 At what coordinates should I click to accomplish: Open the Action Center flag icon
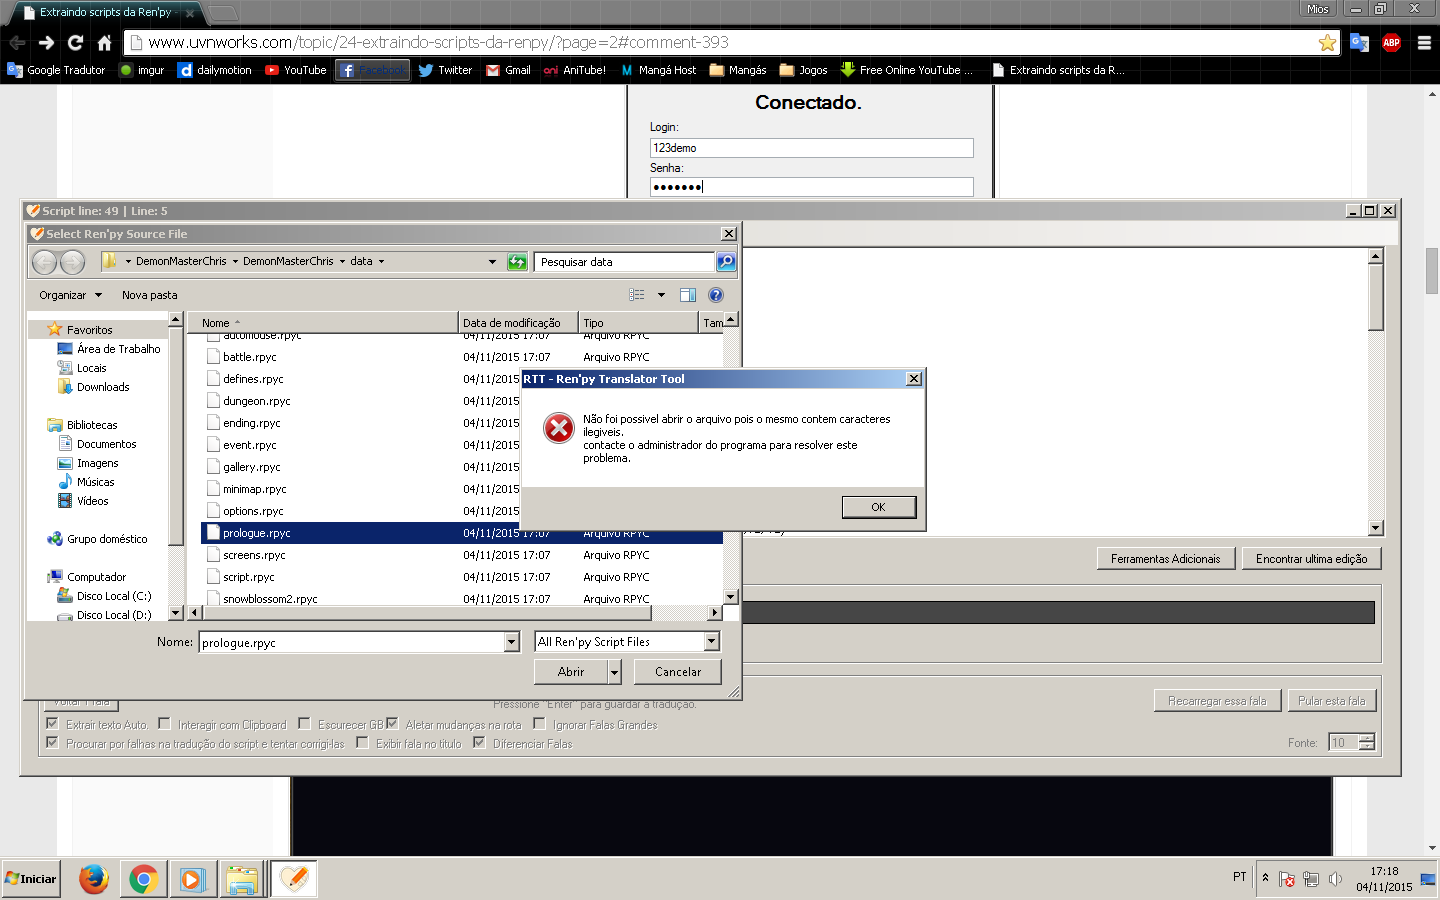(1287, 879)
